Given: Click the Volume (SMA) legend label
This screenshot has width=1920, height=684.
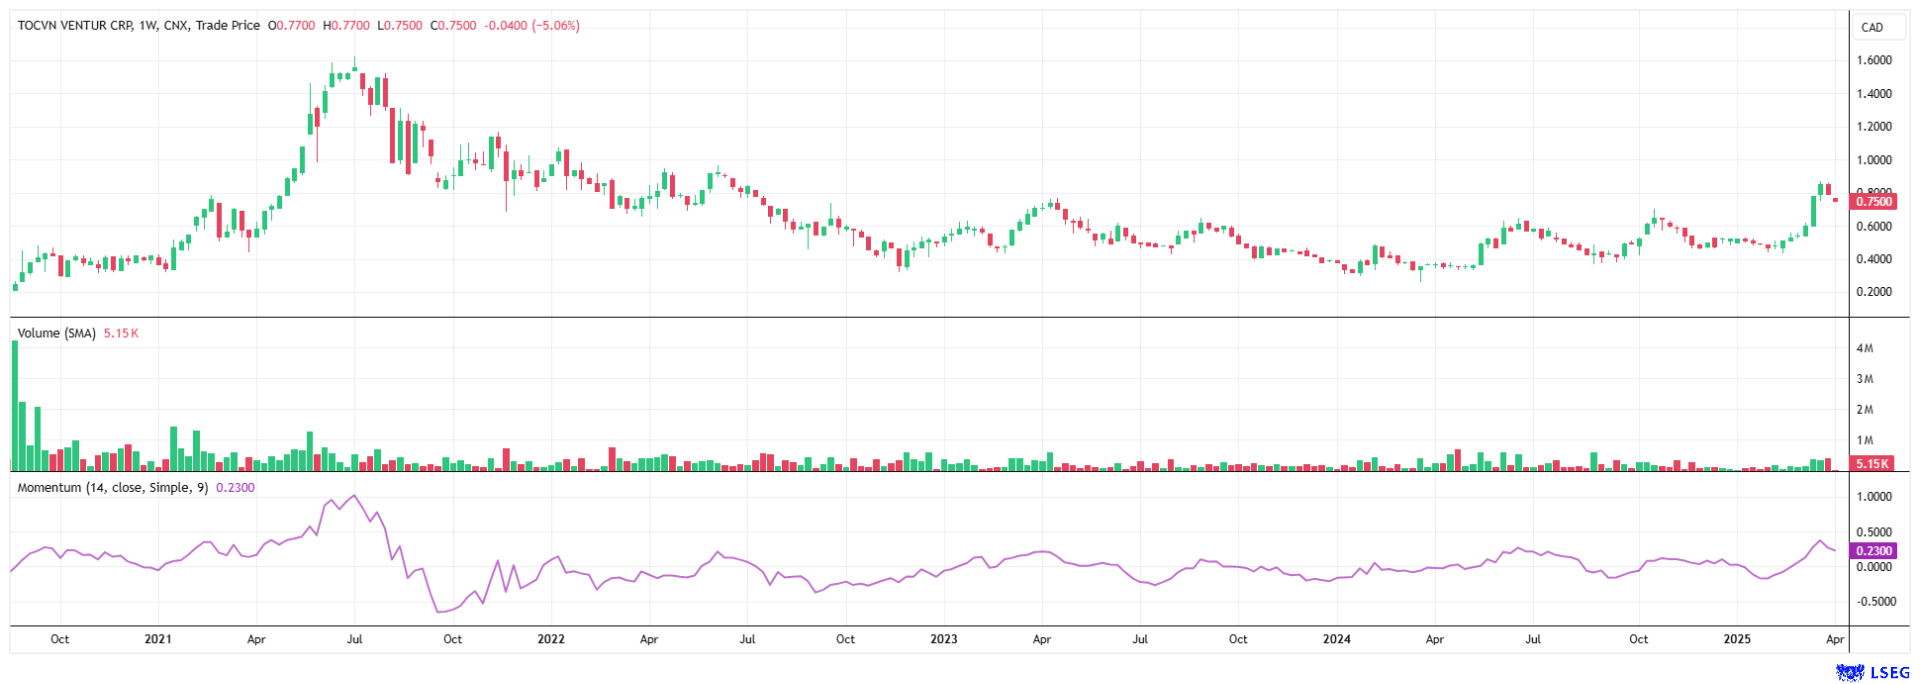Looking at the screenshot, I should pyautogui.click(x=57, y=333).
